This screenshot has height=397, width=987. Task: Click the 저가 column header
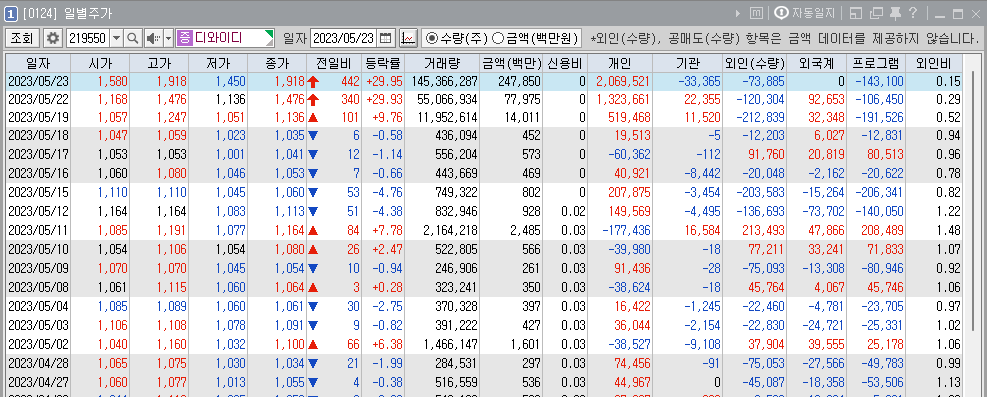tap(218, 64)
